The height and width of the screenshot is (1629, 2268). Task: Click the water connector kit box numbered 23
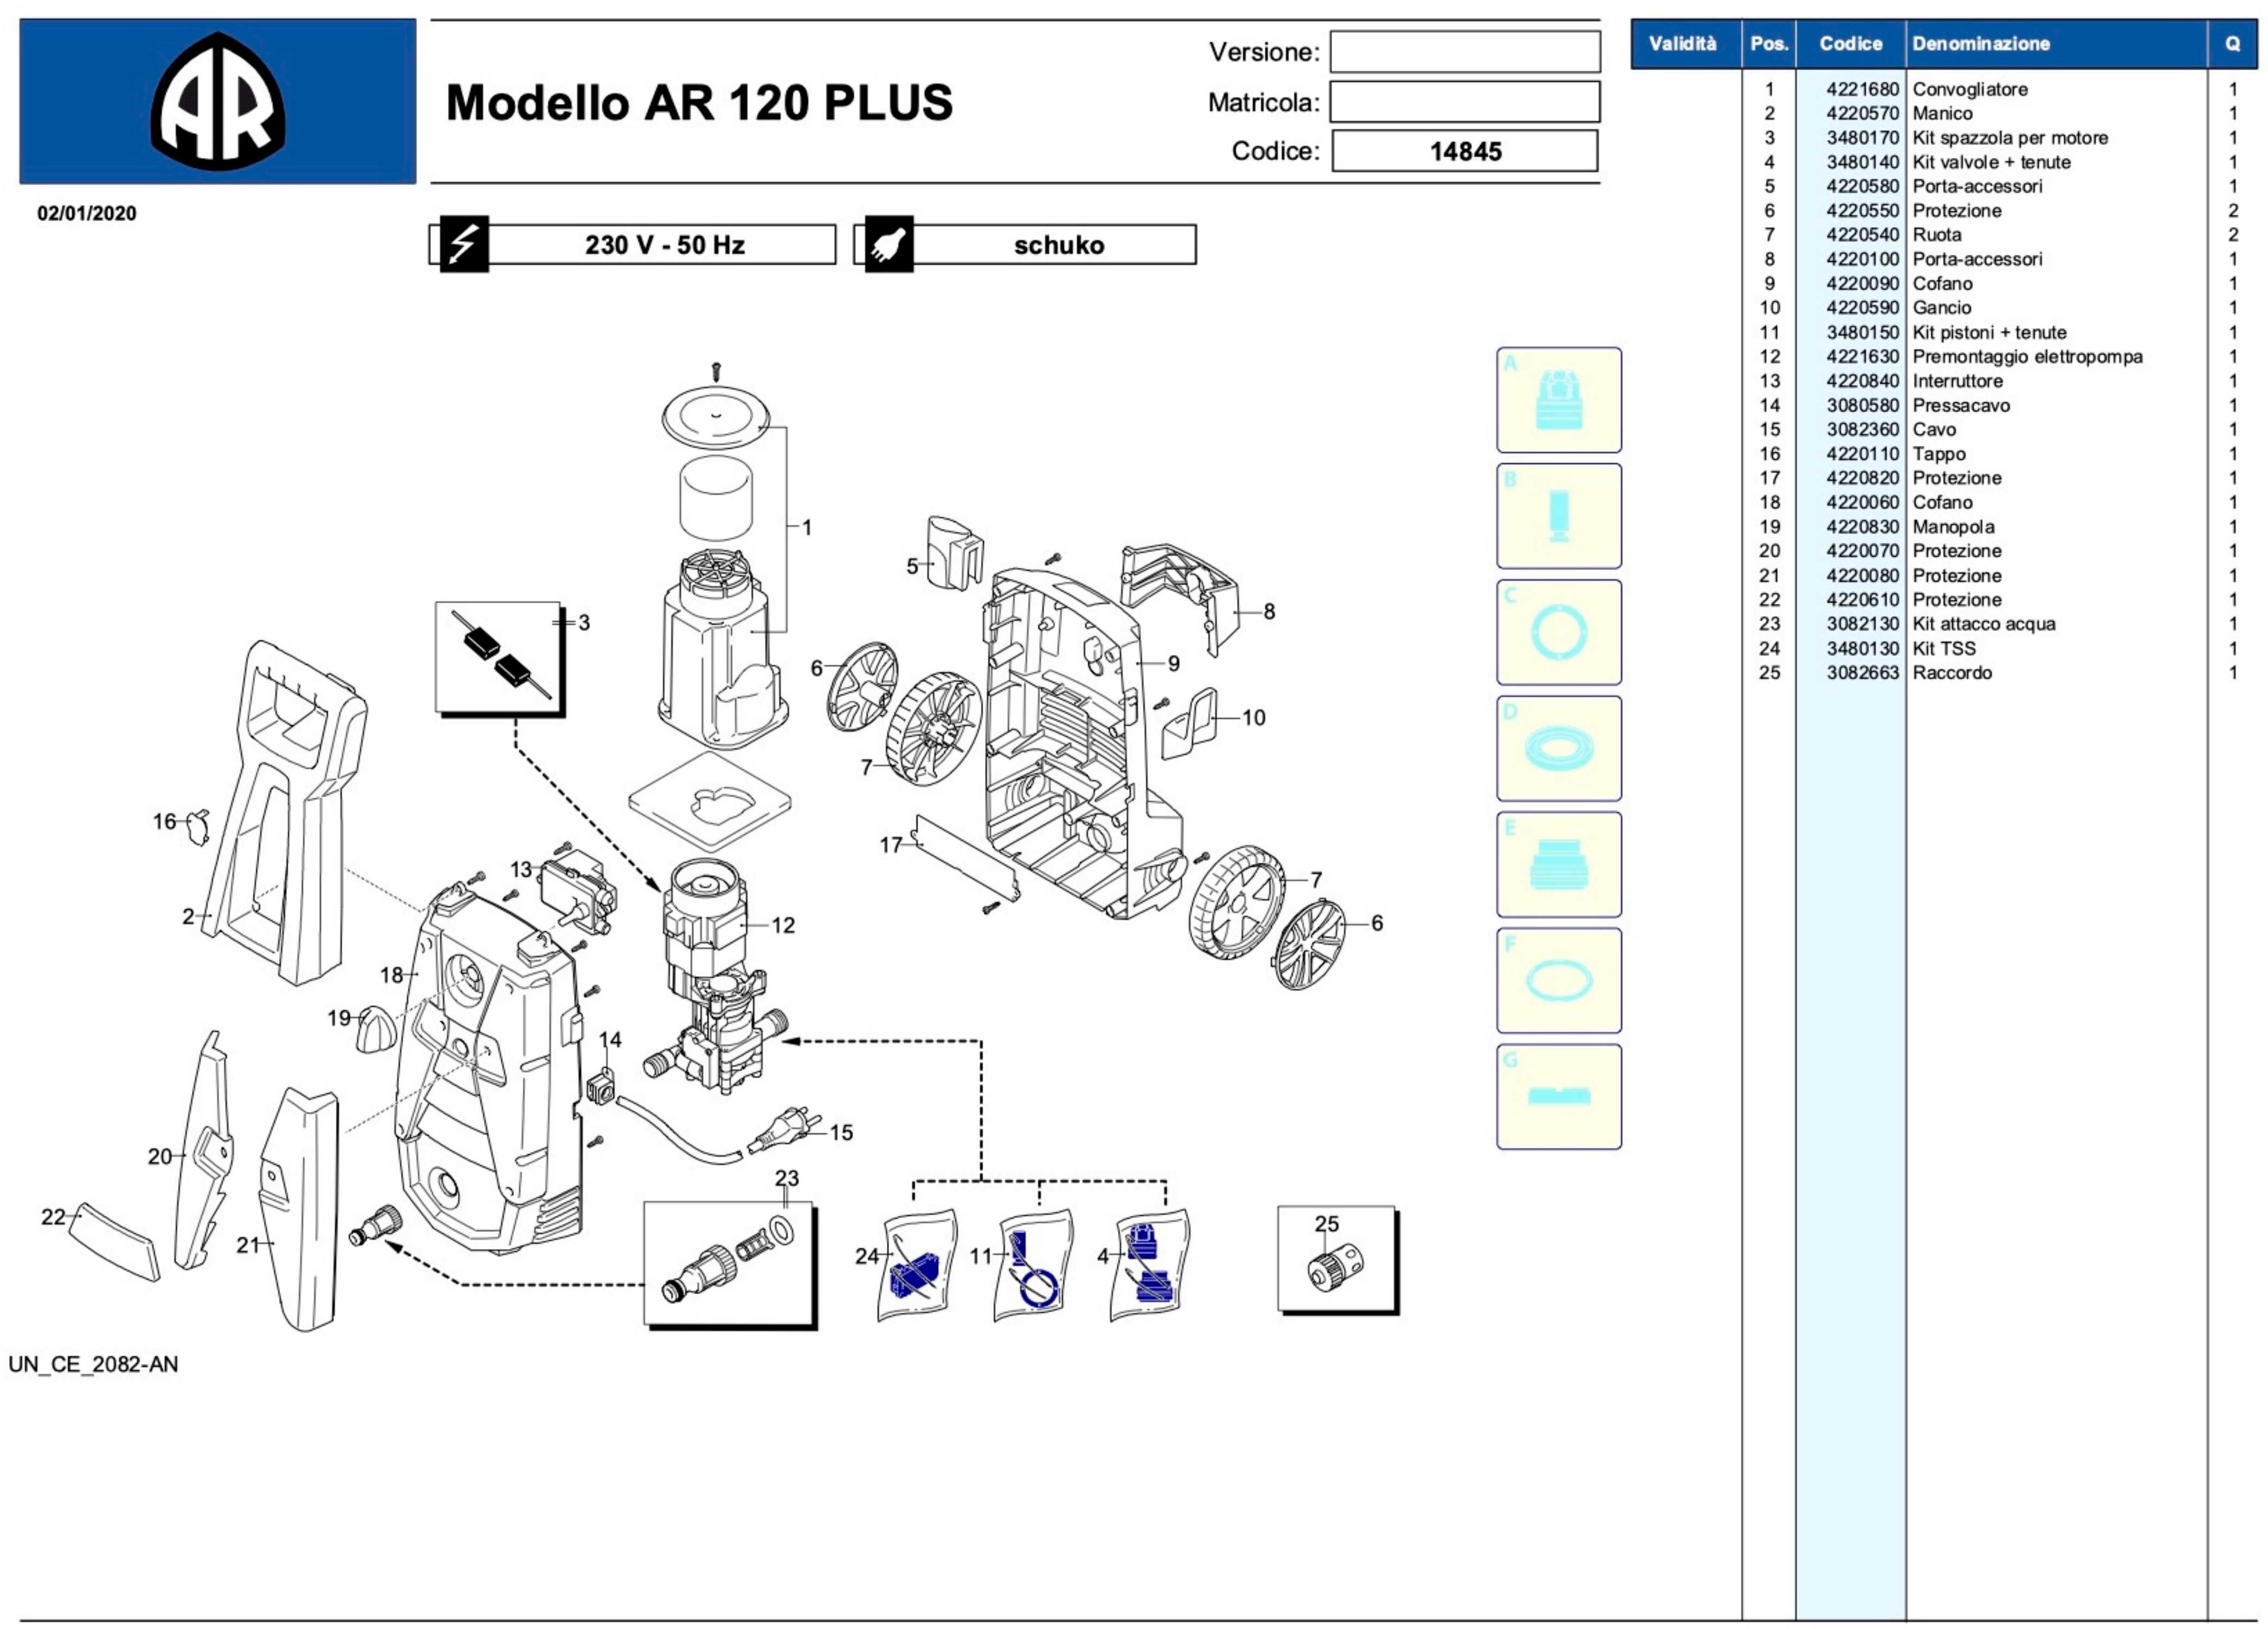(x=728, y=1264)
